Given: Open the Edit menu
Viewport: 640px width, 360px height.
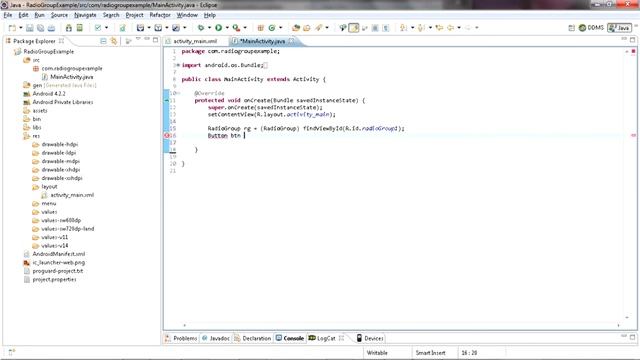Looking at the screenshot, I should pos(23,15).
